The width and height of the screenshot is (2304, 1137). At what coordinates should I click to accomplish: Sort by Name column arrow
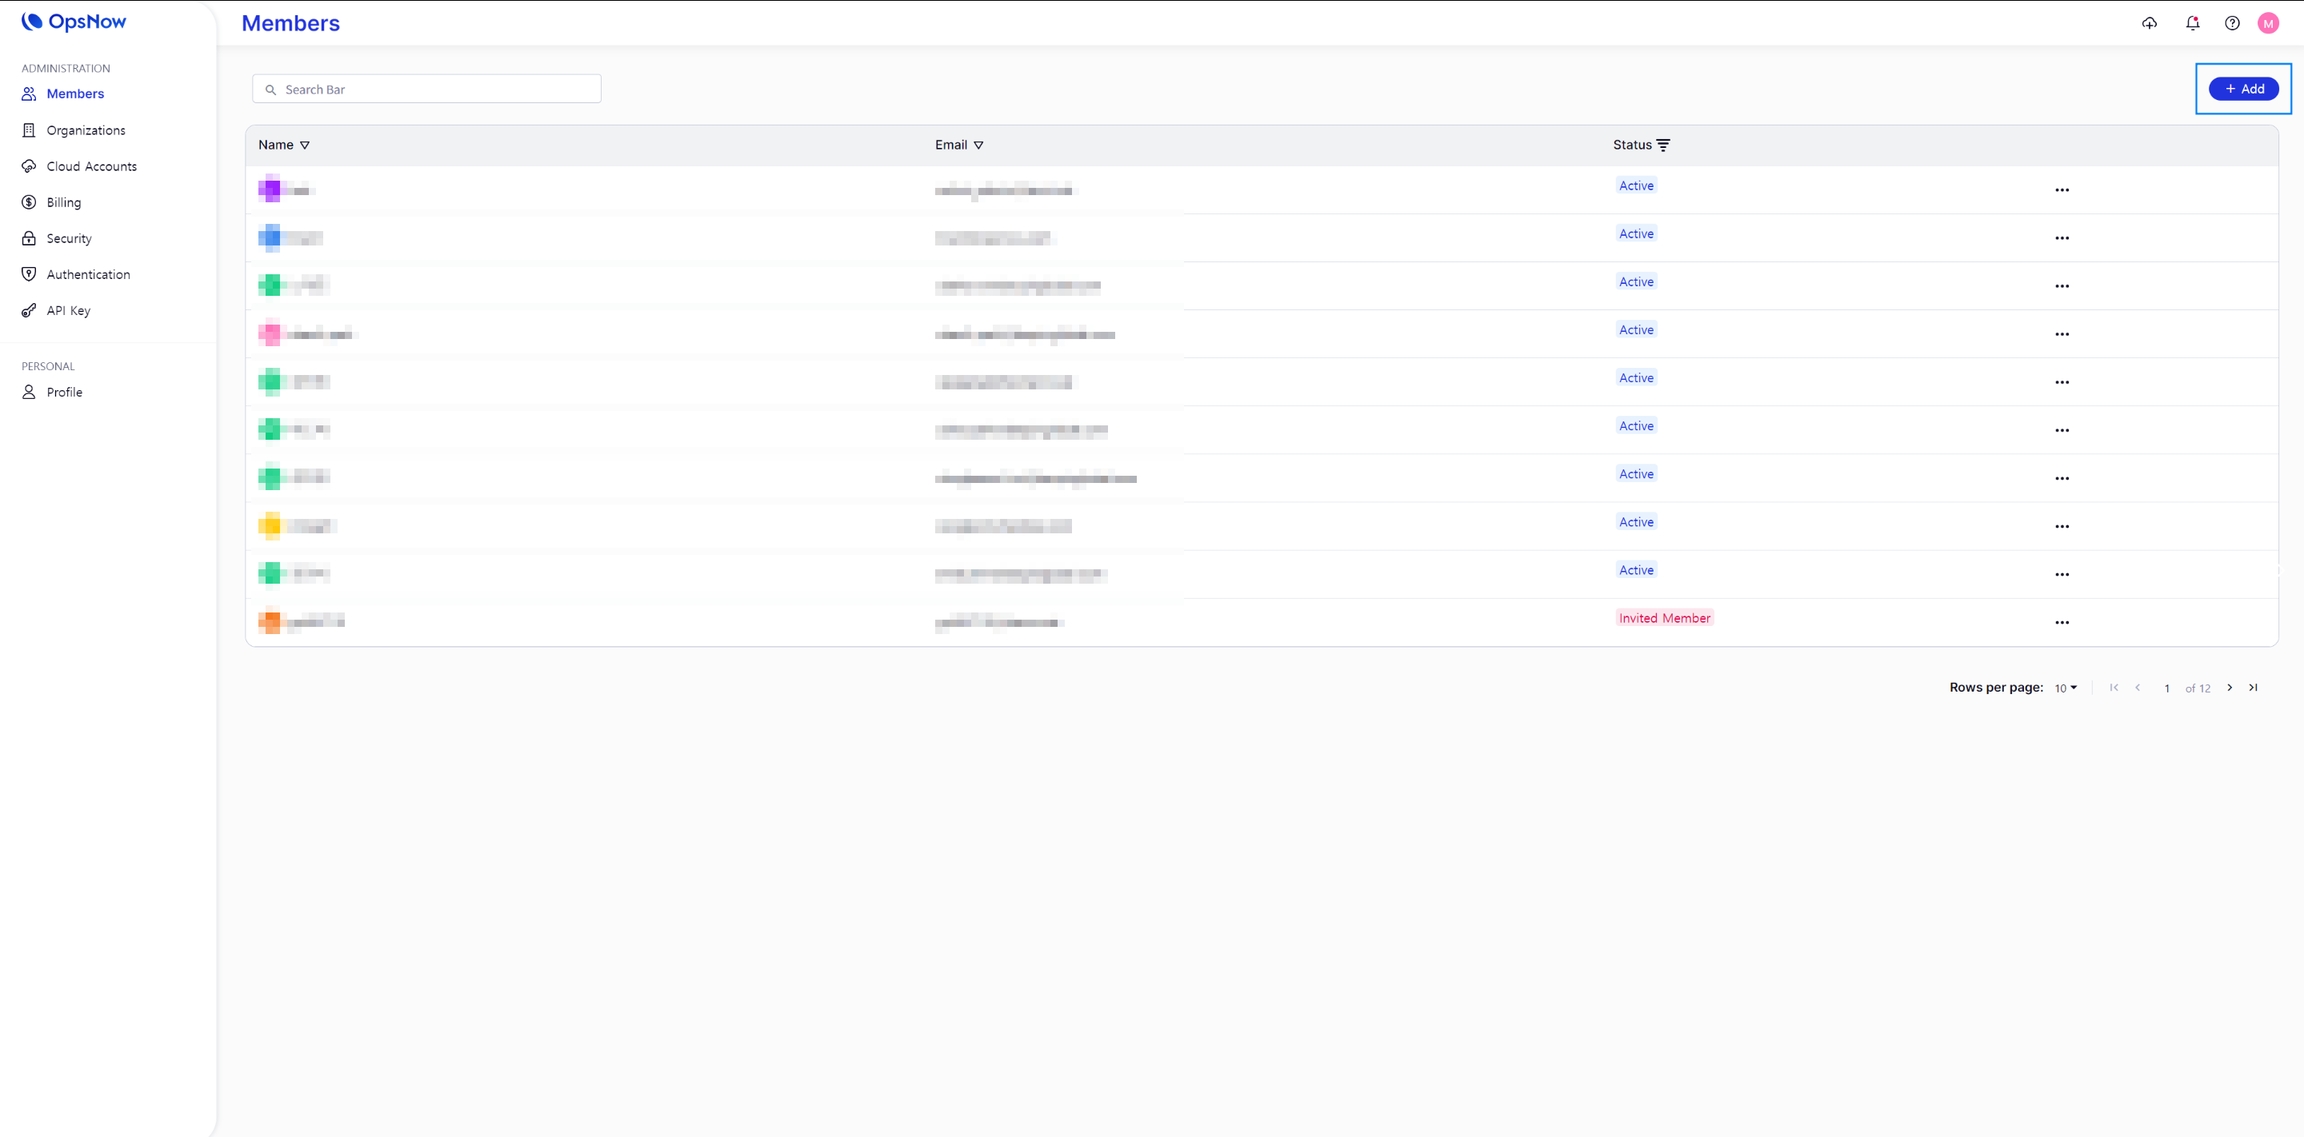click(305, 145)
